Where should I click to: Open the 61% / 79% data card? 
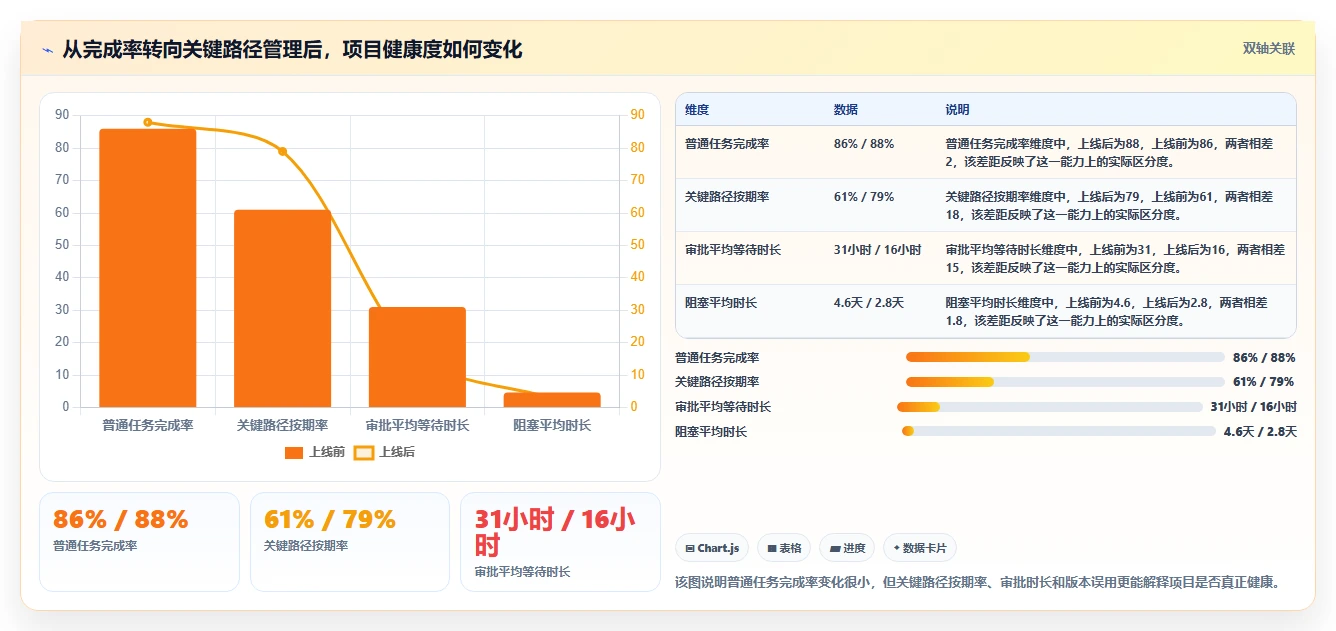350,541
